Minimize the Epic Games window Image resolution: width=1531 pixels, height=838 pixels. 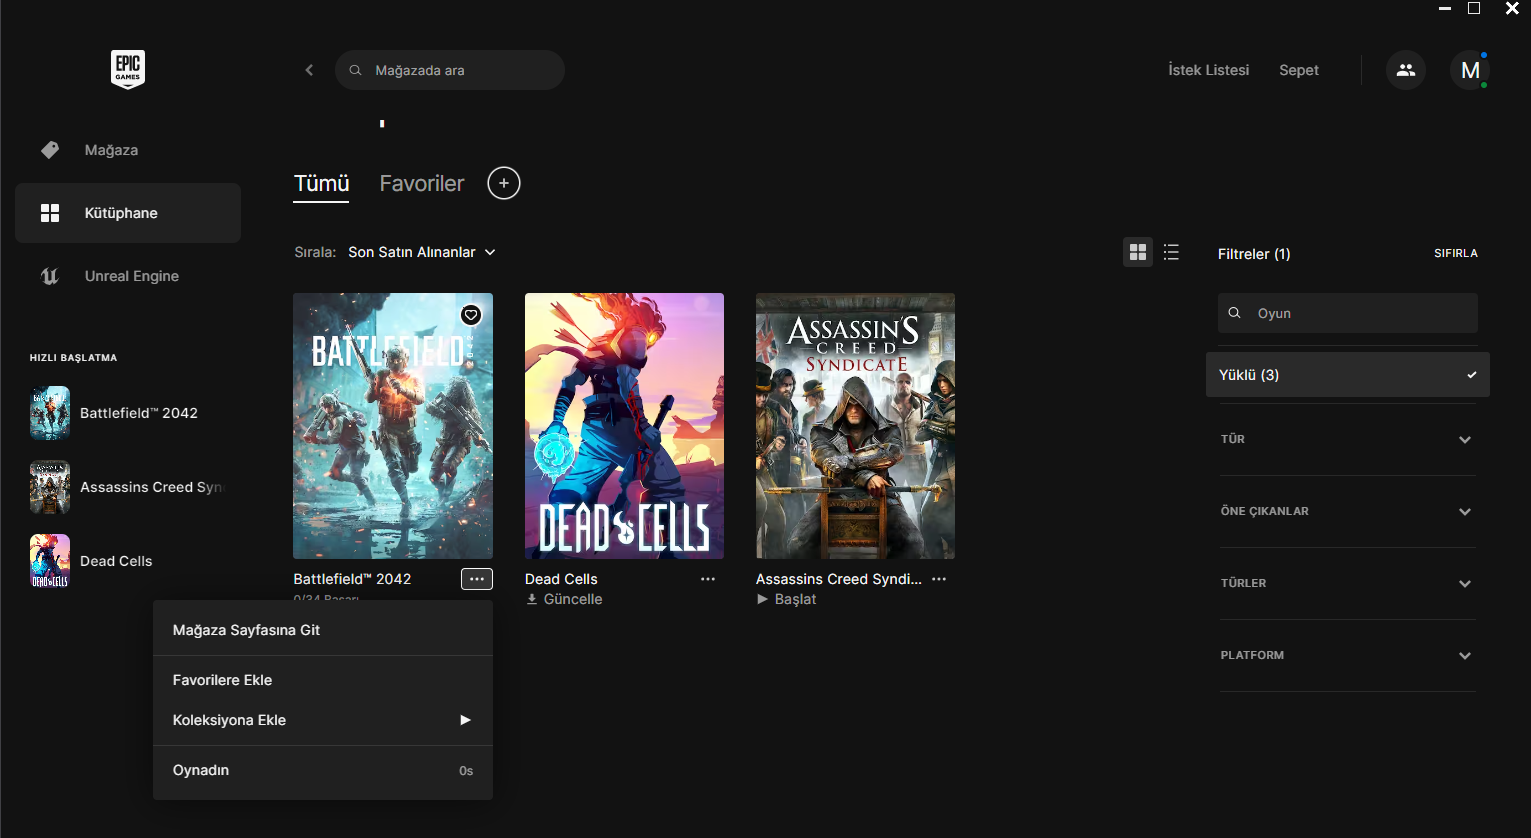pyautogui.click(x=1444, y=9)
